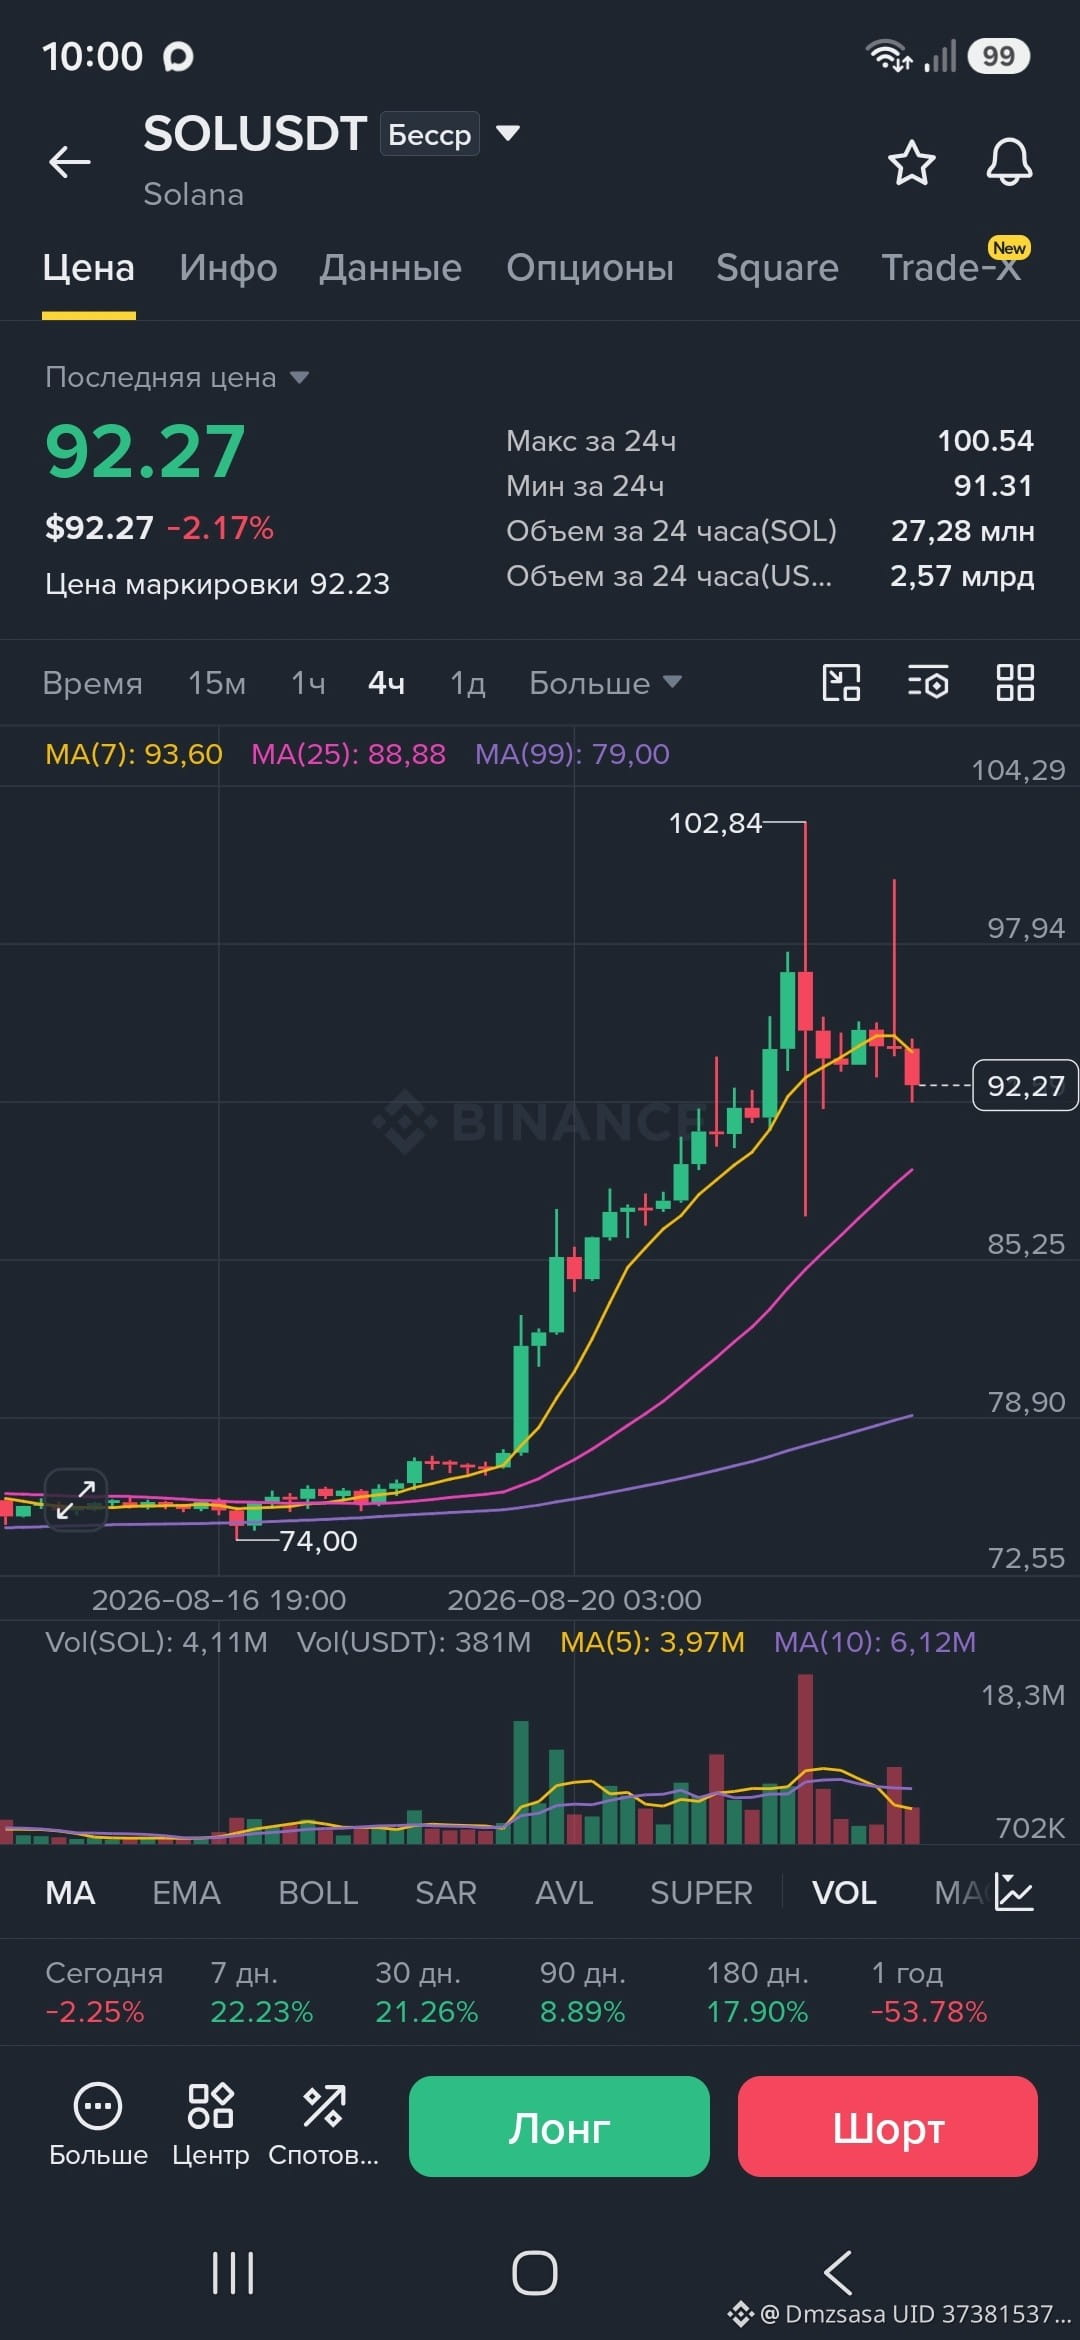Viewport: 1080px width, 2340px height.
Task: Open the Центр shortcut
Action: pyautogui.click(x=210, y=2125)
